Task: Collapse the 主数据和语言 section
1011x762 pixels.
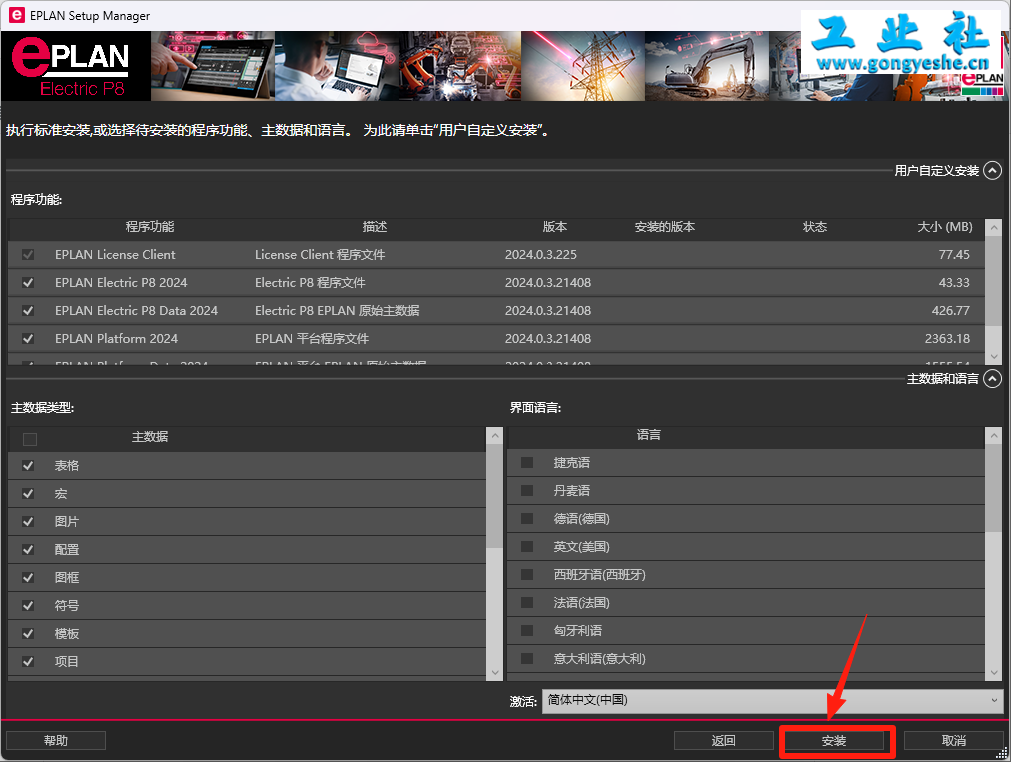Action: [992, 378]
